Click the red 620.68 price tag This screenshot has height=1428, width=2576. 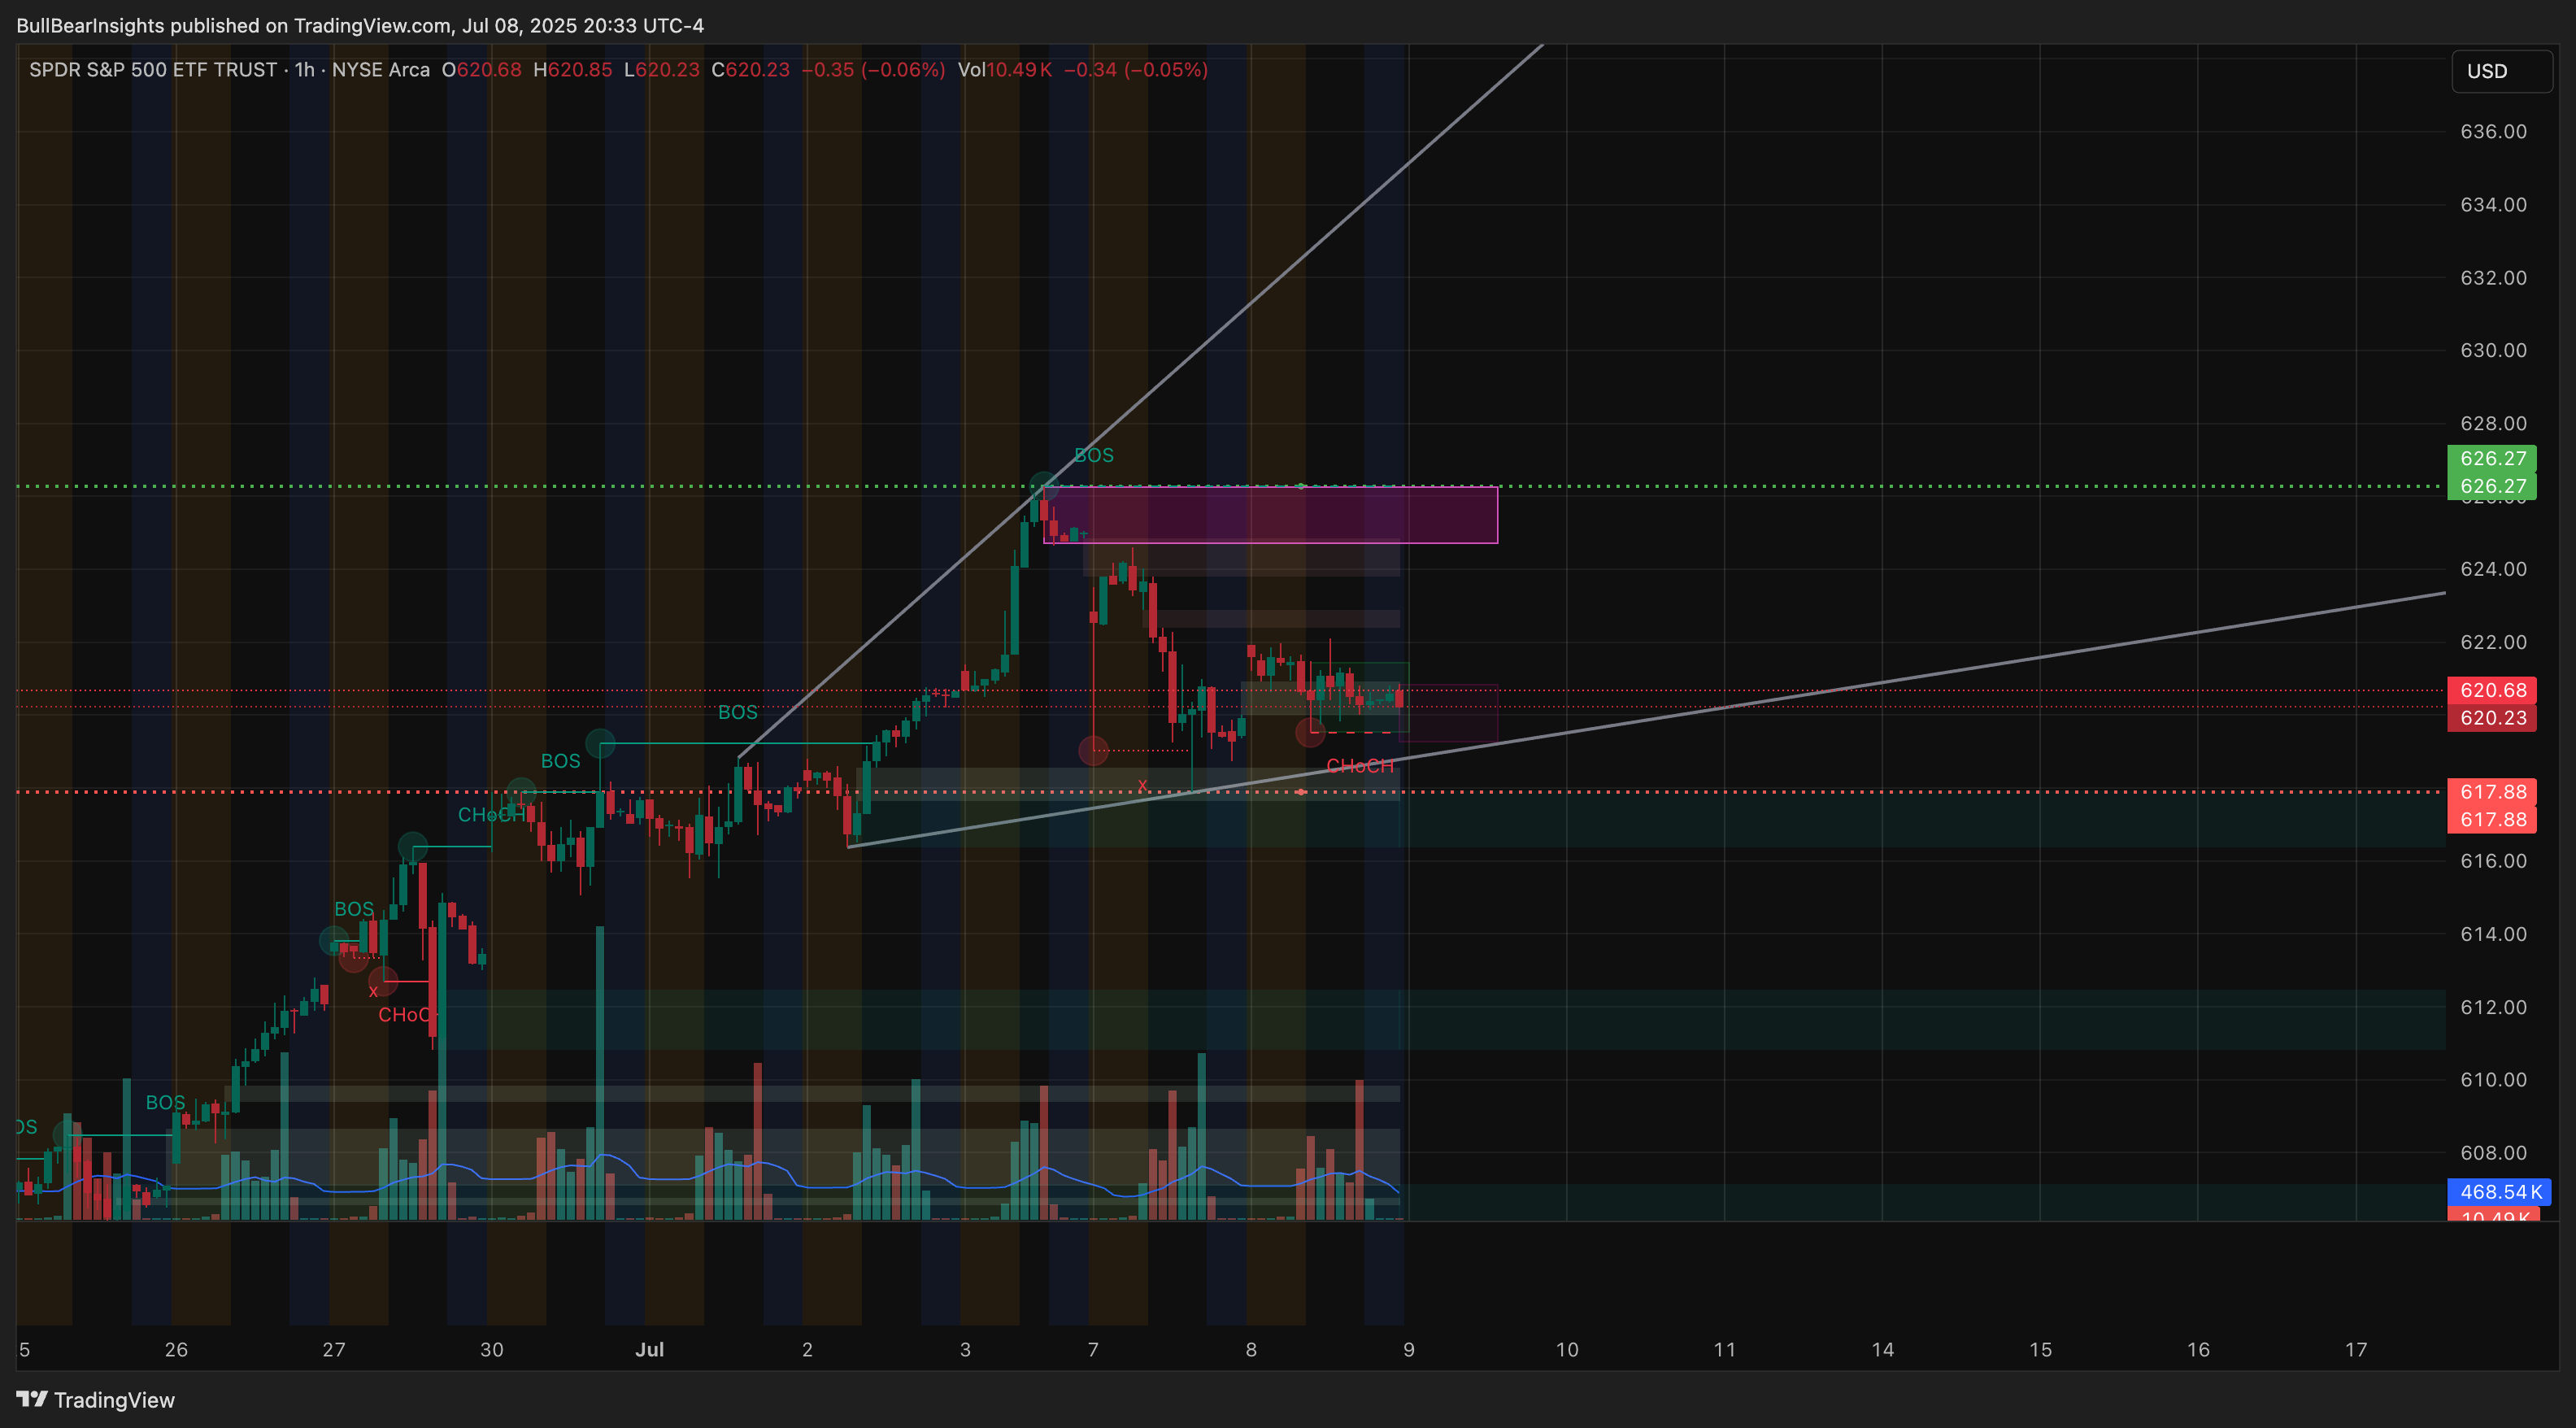pyautogui.click(x=2491, y=690)
